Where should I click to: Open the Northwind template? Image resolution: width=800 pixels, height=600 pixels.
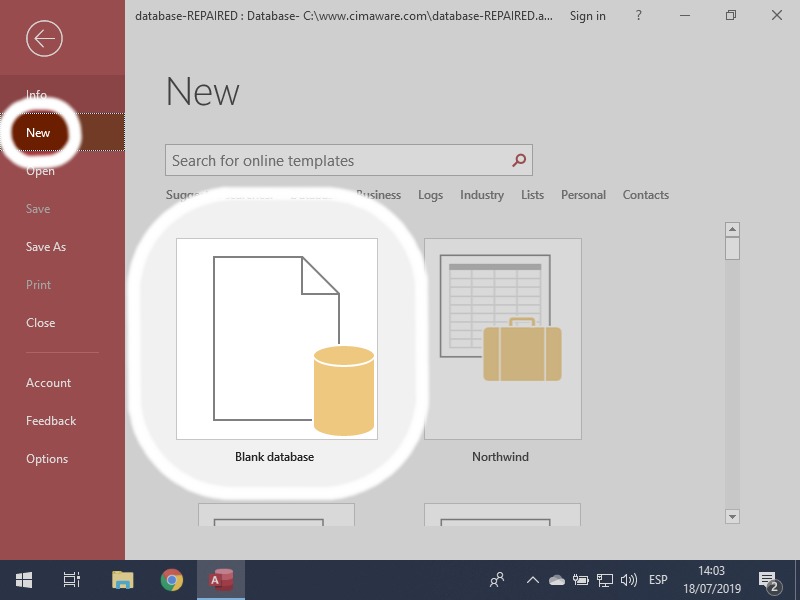[502, 339]
